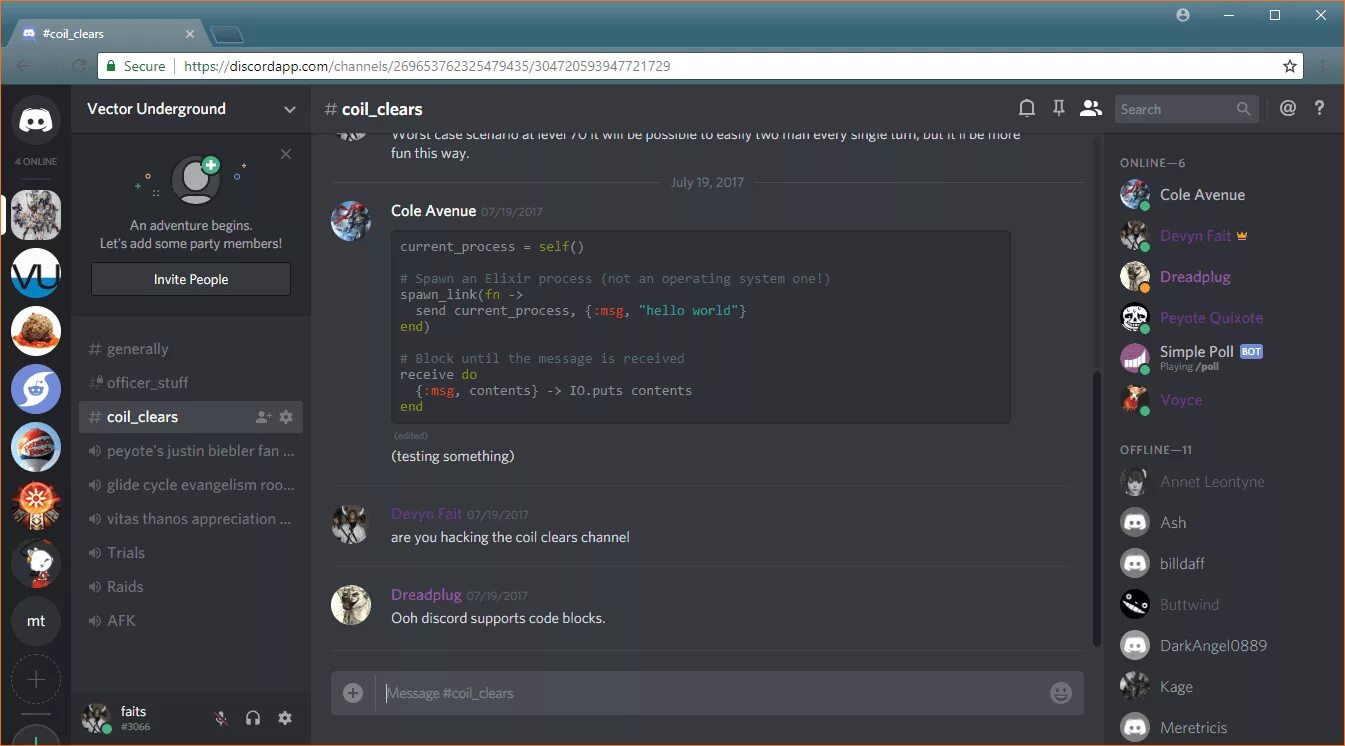Open emoji picker
1345x746 pixels.
(x=1061, y=693)
